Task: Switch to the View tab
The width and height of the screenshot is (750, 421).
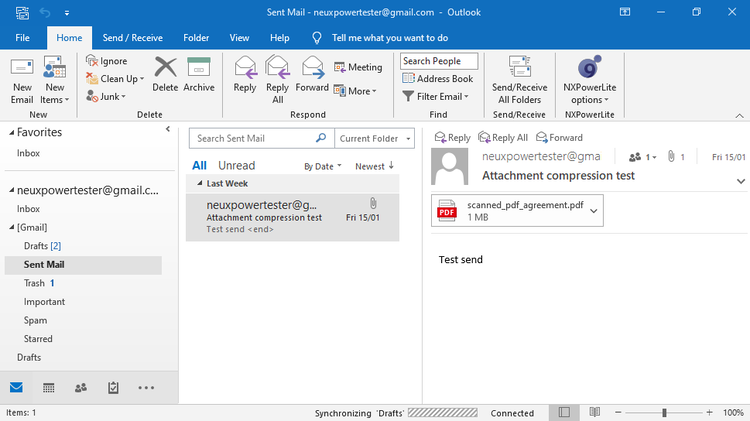Action: click(239, 38)
